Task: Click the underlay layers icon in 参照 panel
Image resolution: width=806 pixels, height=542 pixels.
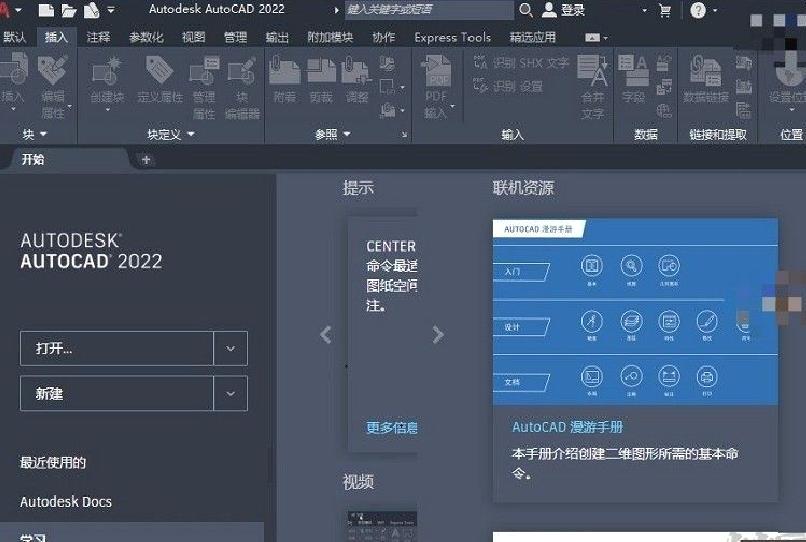Action: coord(387,63)
